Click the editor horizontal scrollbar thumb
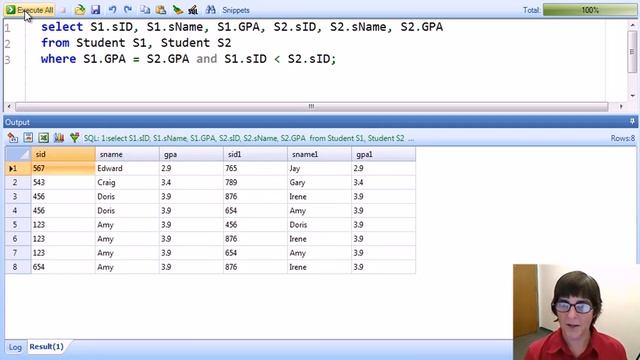640x360 pixels. click(x=311, y=107)
